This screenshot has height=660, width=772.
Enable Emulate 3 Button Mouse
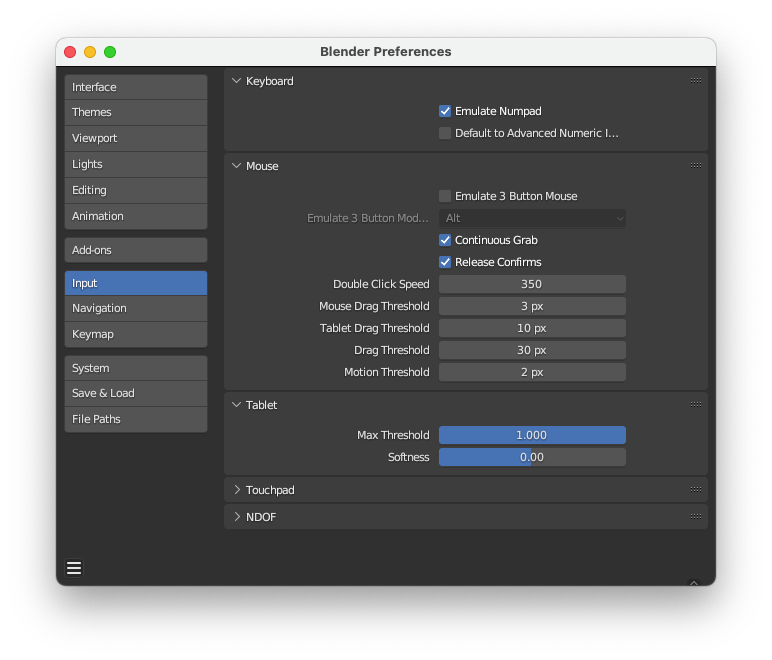(445, 196)
